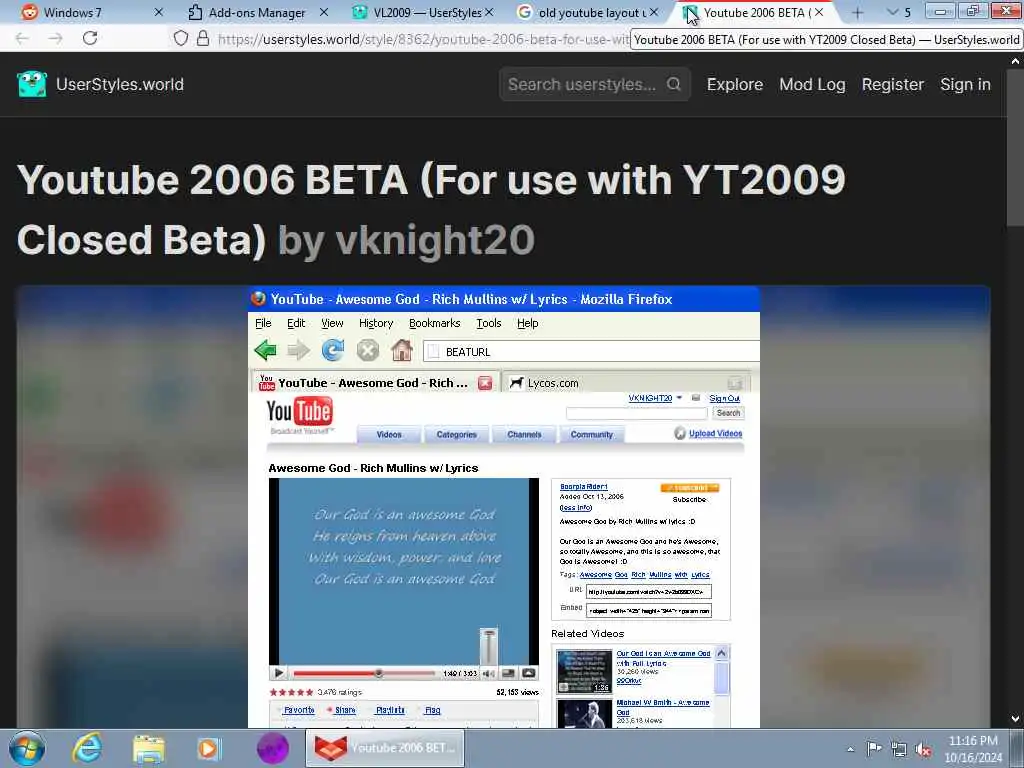Switch to the old youtube layout tab
Screen dimensions: 1024x768
click(x=586, y=12)
